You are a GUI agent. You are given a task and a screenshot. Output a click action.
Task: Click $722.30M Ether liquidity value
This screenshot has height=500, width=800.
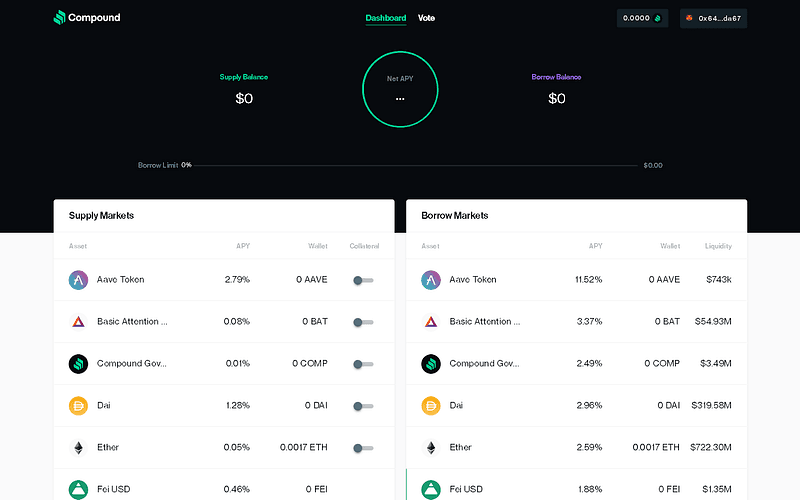[711, 447]
